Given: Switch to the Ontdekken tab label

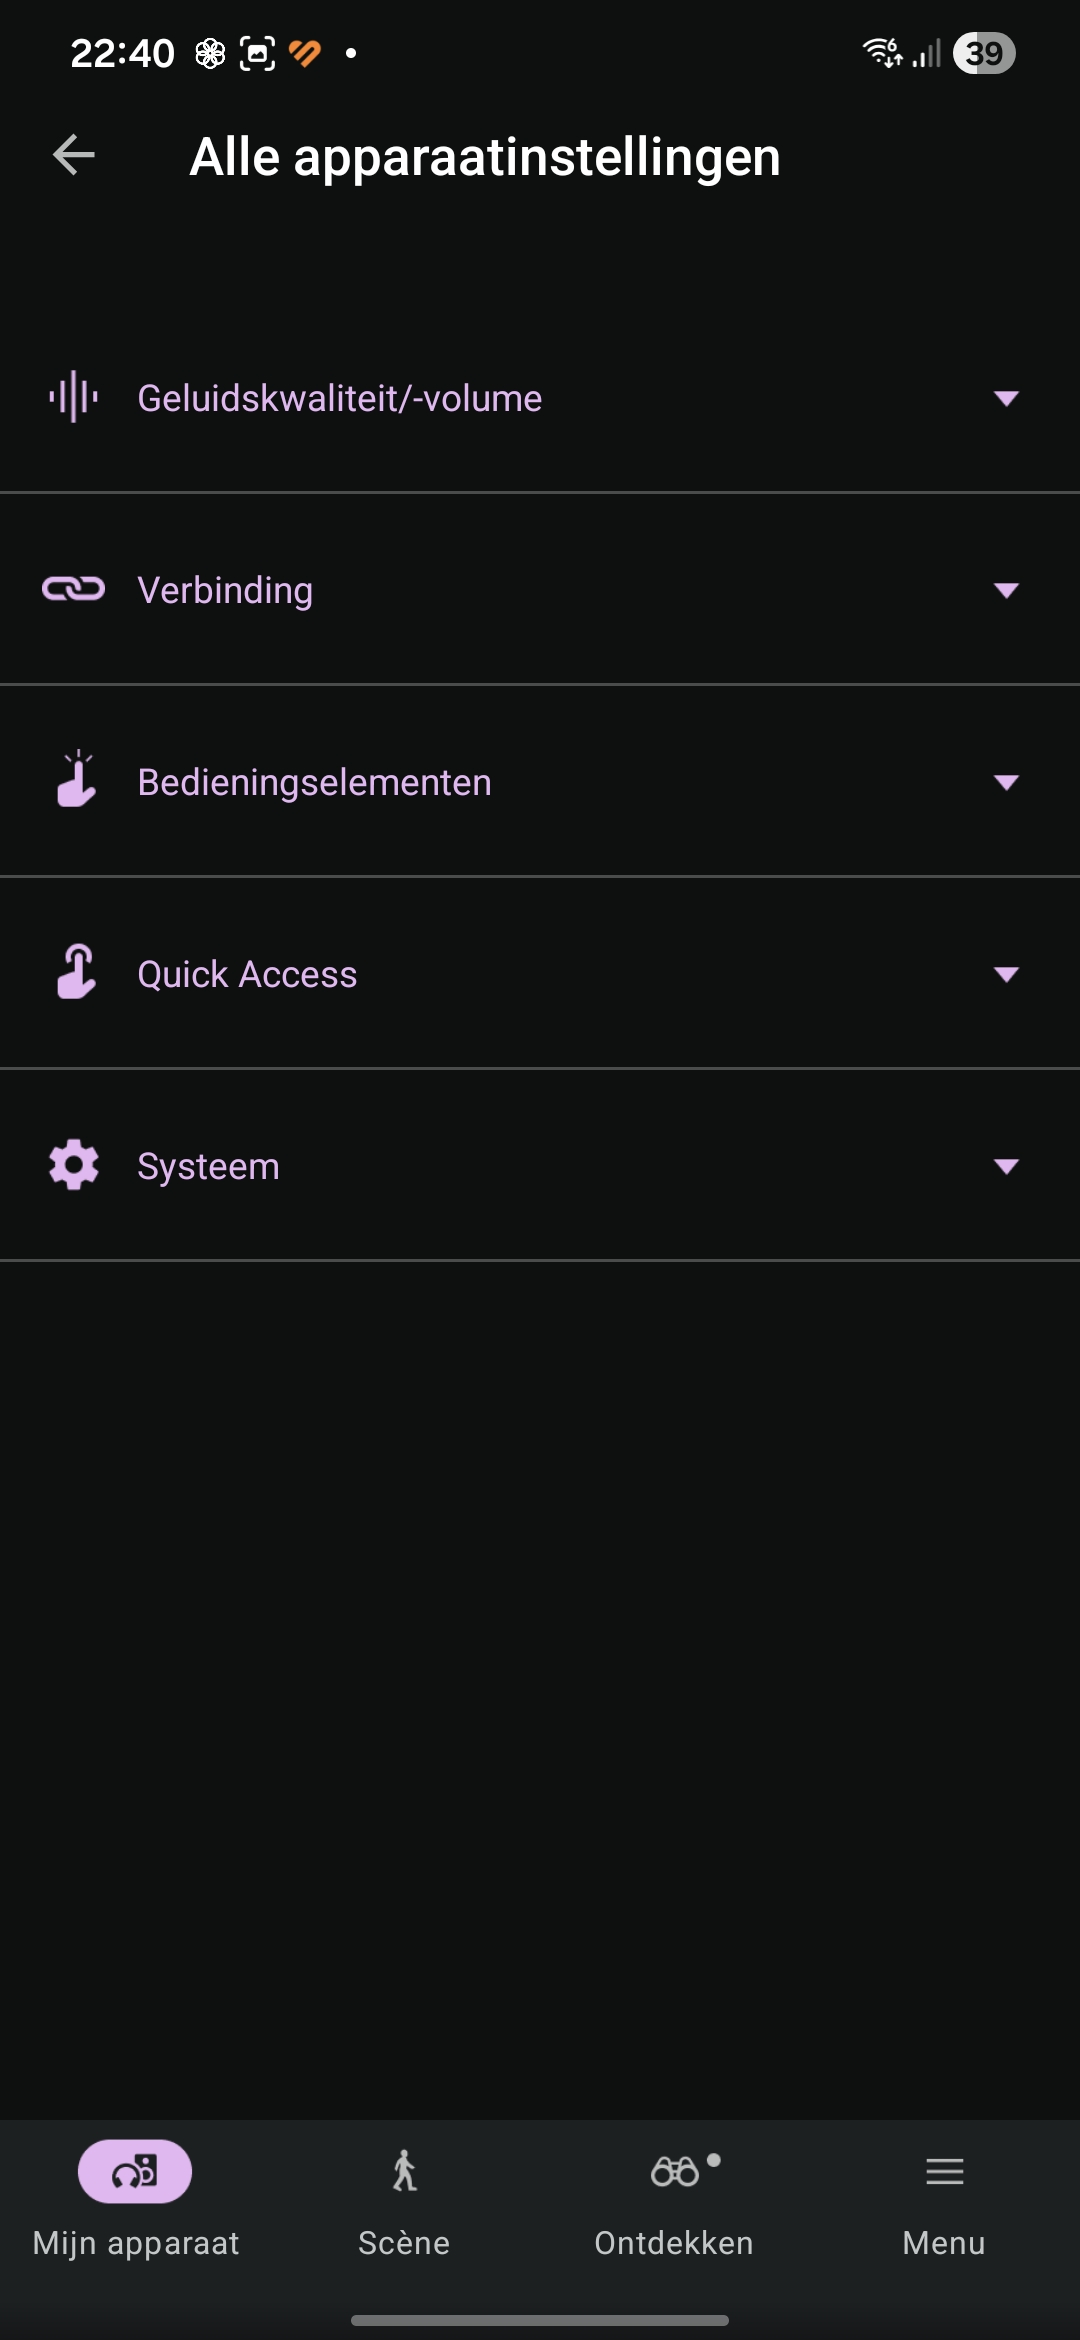Looking at the screenshot, I should [x=674, y=2243].
